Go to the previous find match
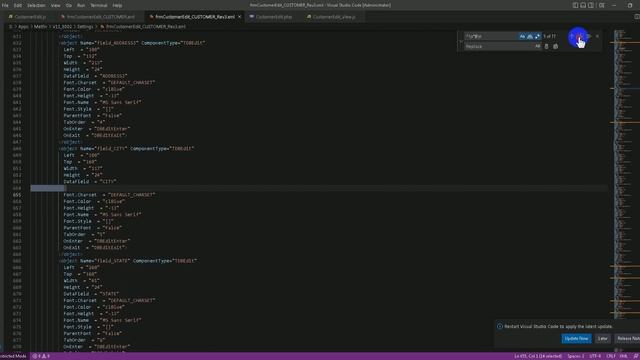The image size is (640, 360). point(571,36)
